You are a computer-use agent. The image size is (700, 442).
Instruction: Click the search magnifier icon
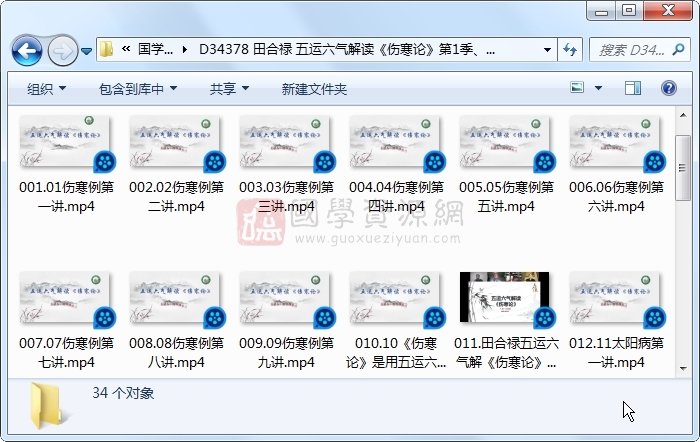coord(678,49)
